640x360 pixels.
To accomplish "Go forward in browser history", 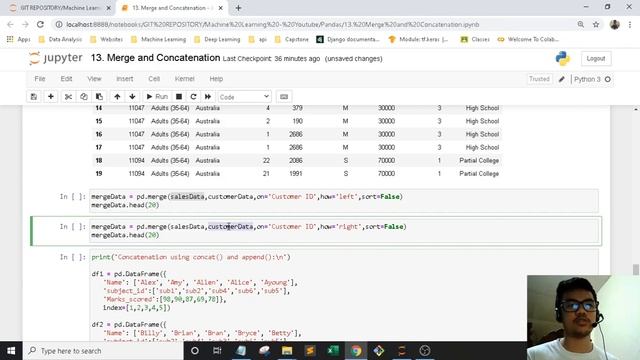I will pyautogui.click(x=25, y=24).
